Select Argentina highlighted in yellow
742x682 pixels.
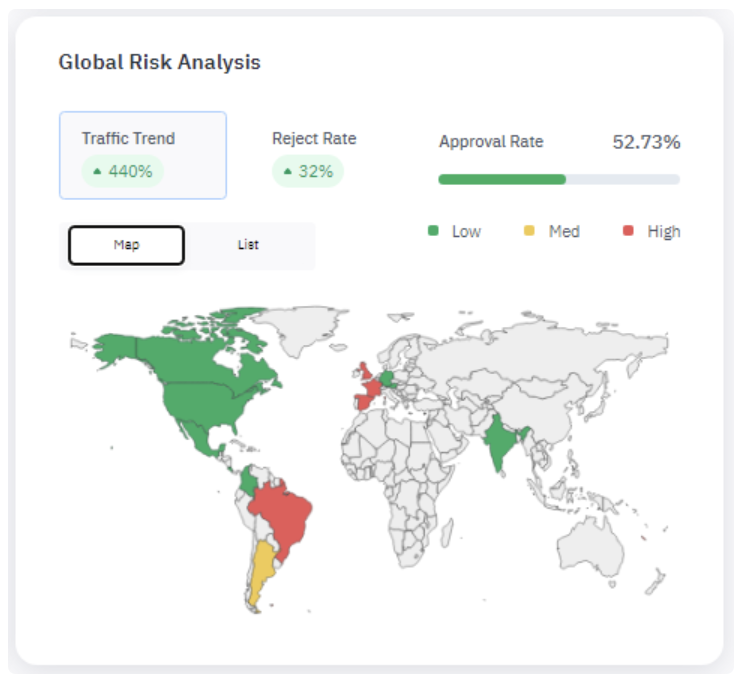click(x=262, y=570)
